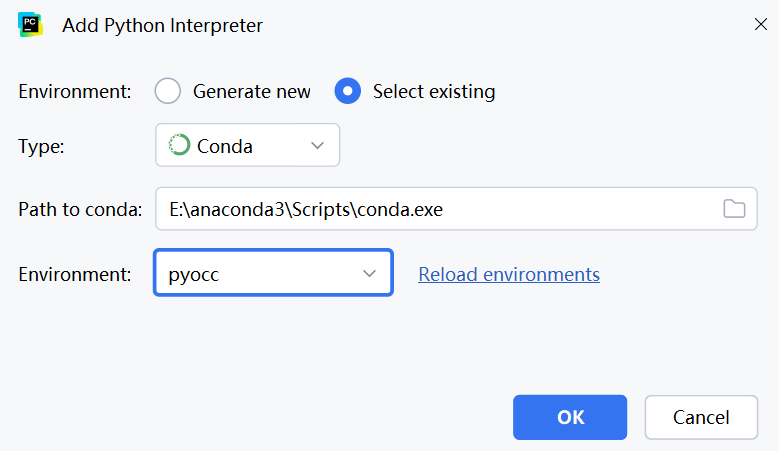
Task: Click the Reload environments link
Action: pyautogui.click(x=509, y=274)
